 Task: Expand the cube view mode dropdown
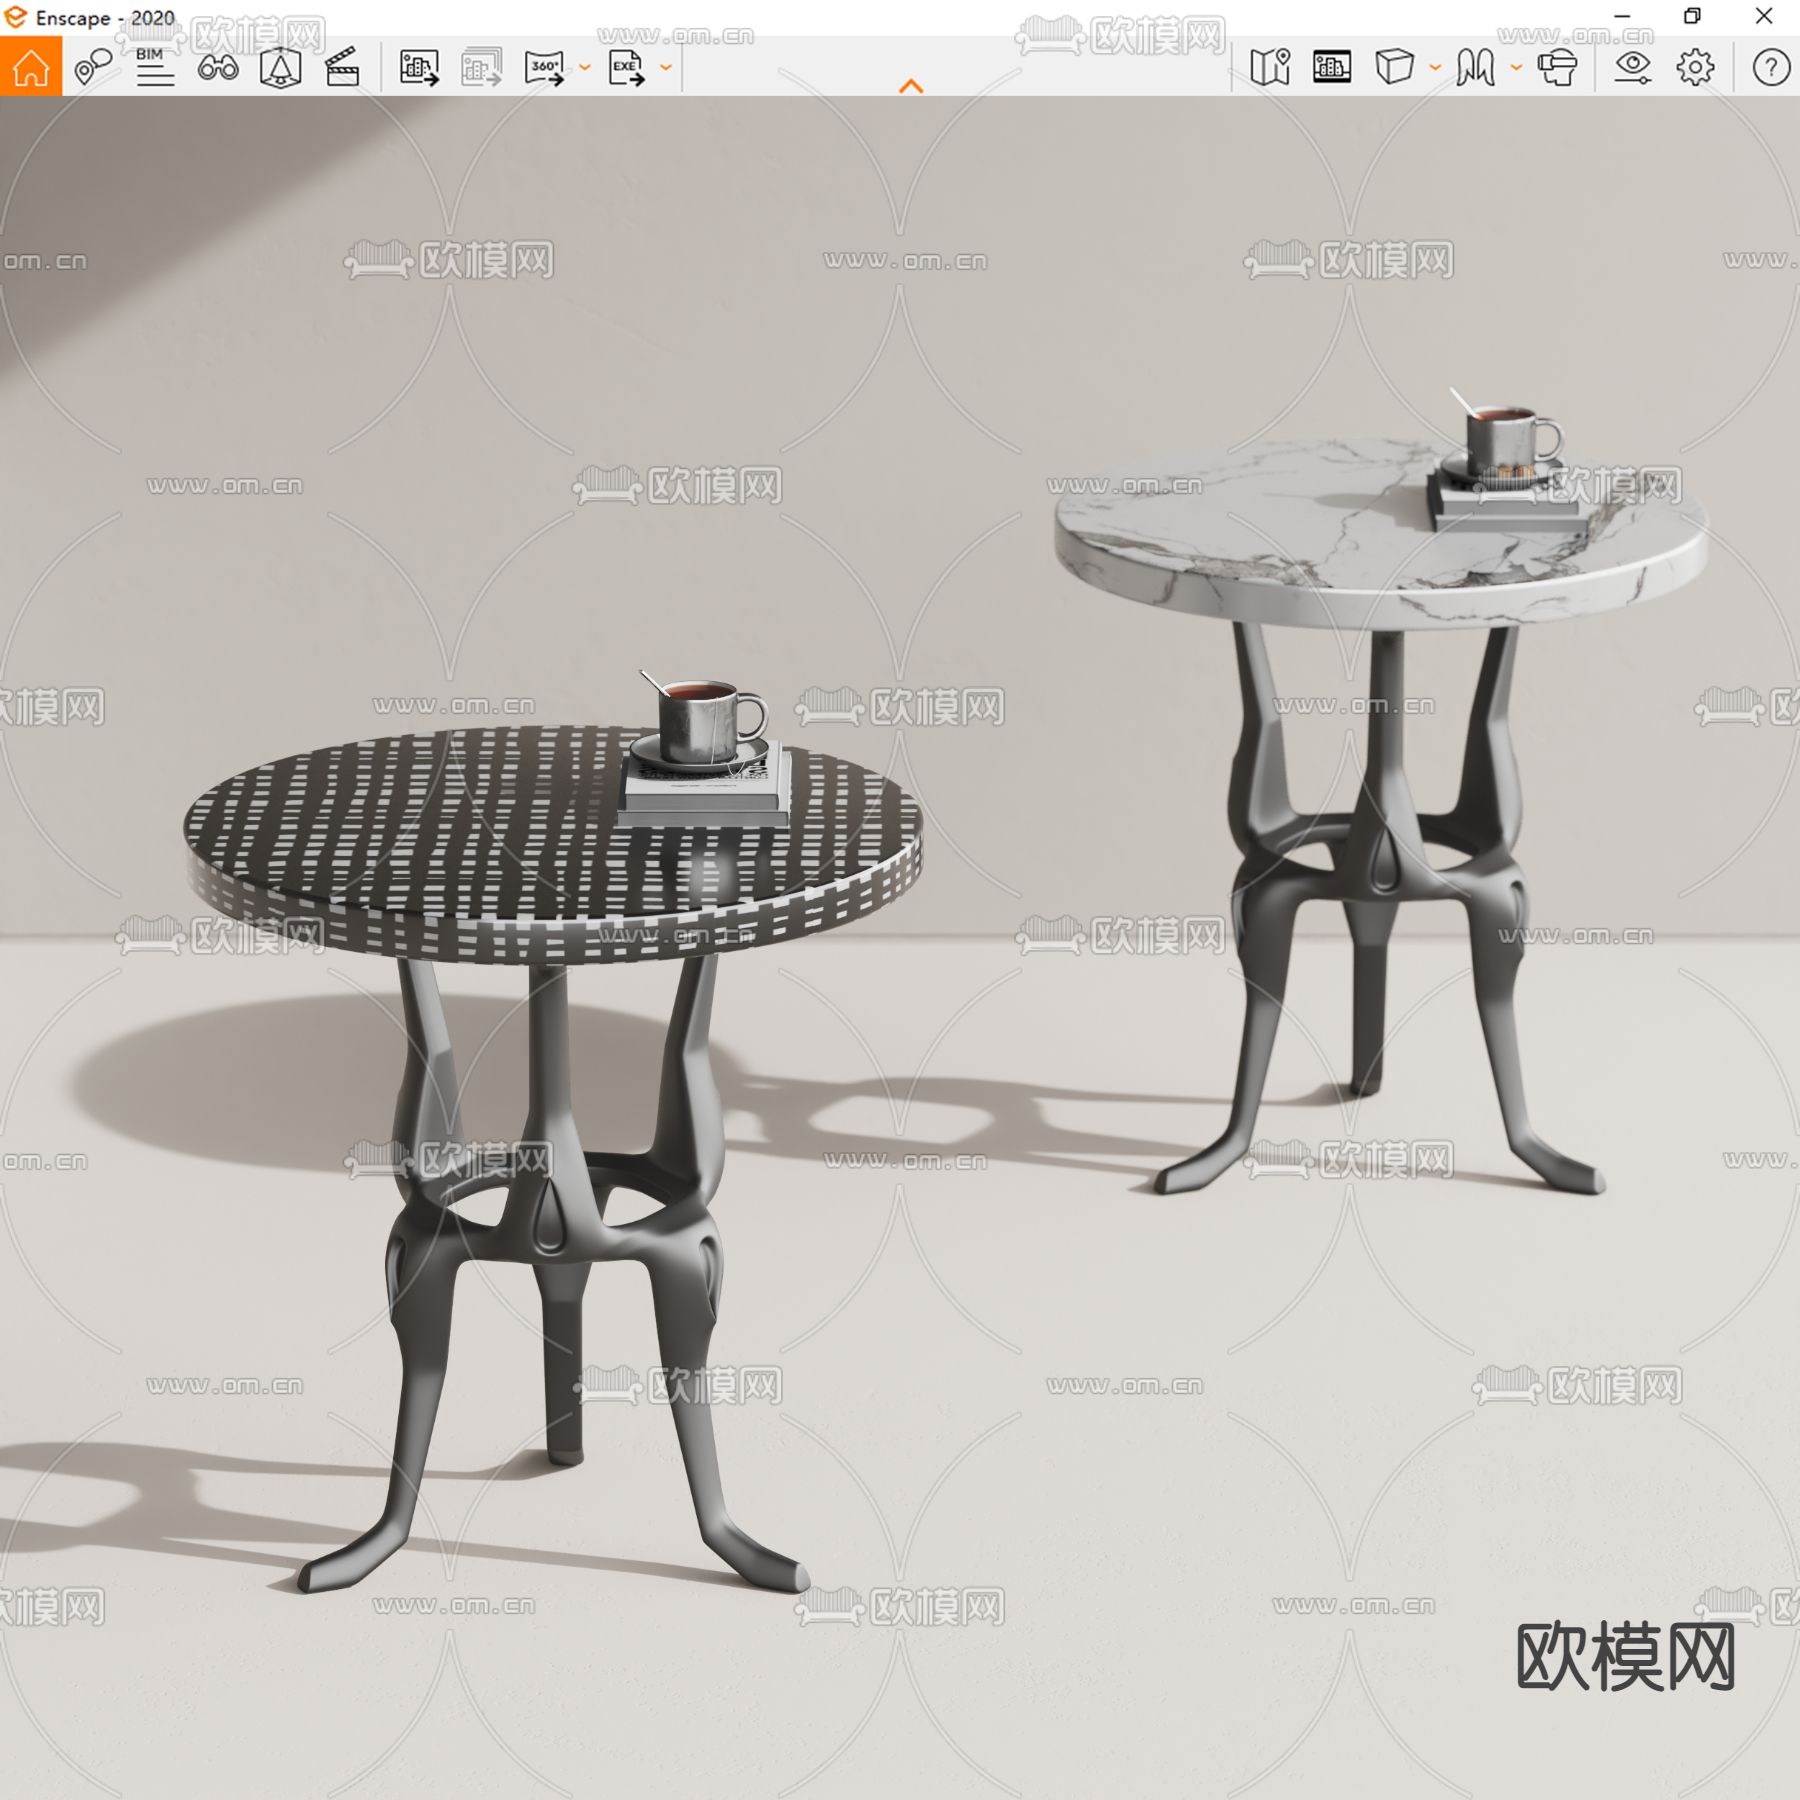tap(1435, 68)
